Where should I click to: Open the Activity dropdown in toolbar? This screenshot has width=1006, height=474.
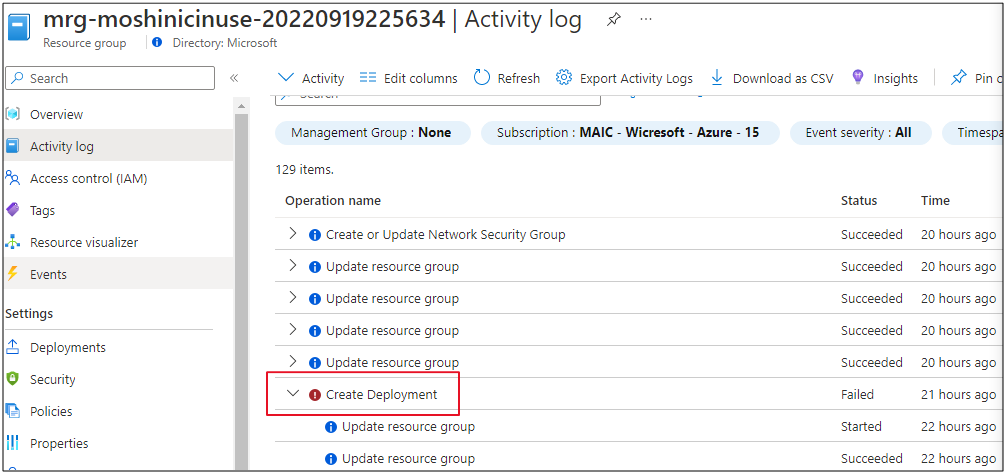point(311,78)
